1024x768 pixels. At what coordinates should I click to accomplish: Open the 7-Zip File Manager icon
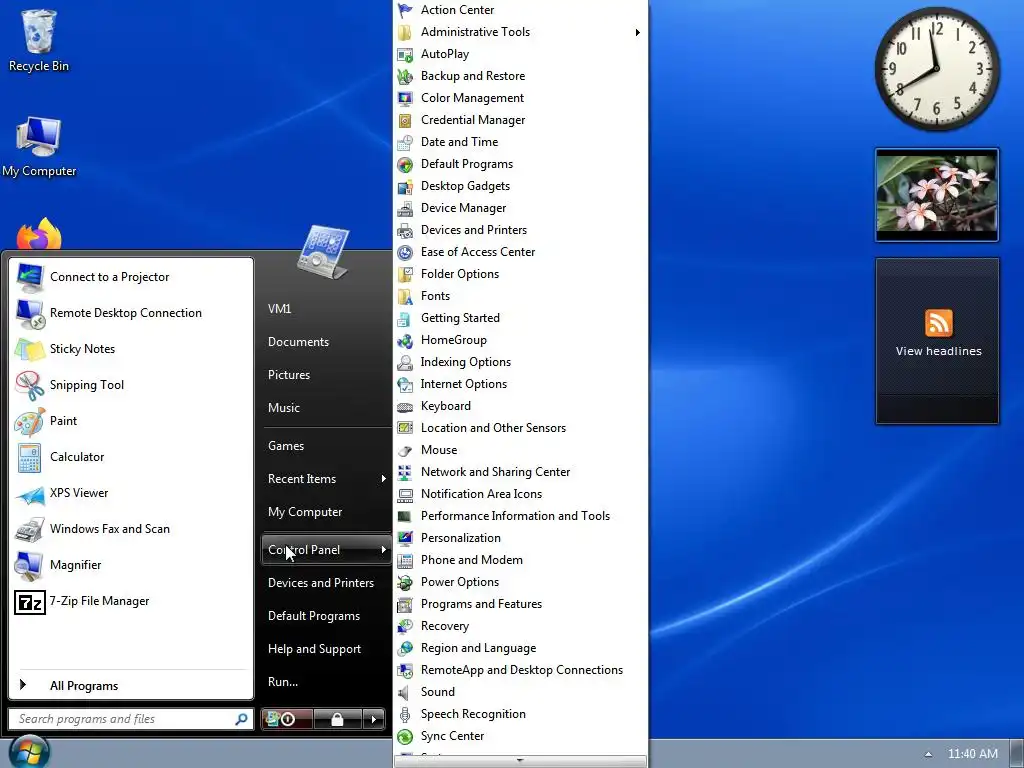[x=29, y=601]
